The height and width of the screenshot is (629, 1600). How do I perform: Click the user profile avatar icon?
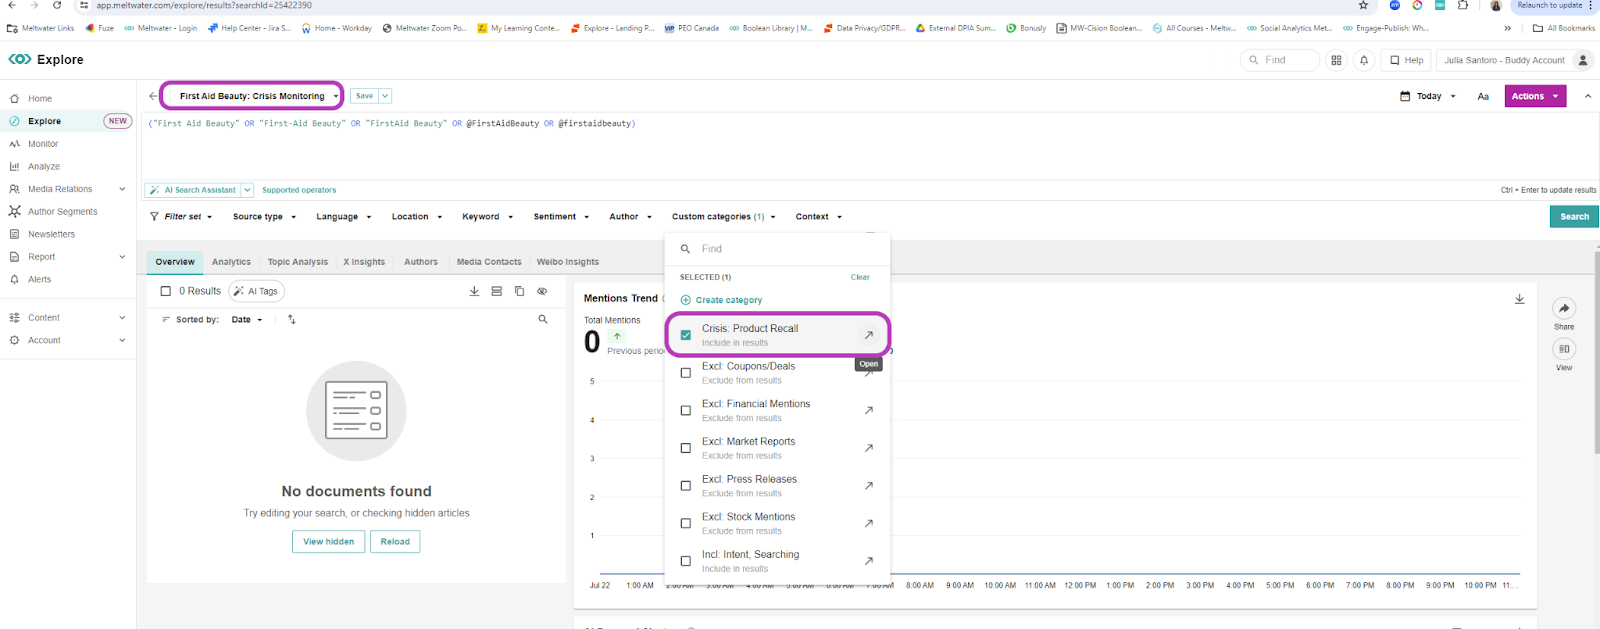pyautogui.click(x=1582, y=60)
